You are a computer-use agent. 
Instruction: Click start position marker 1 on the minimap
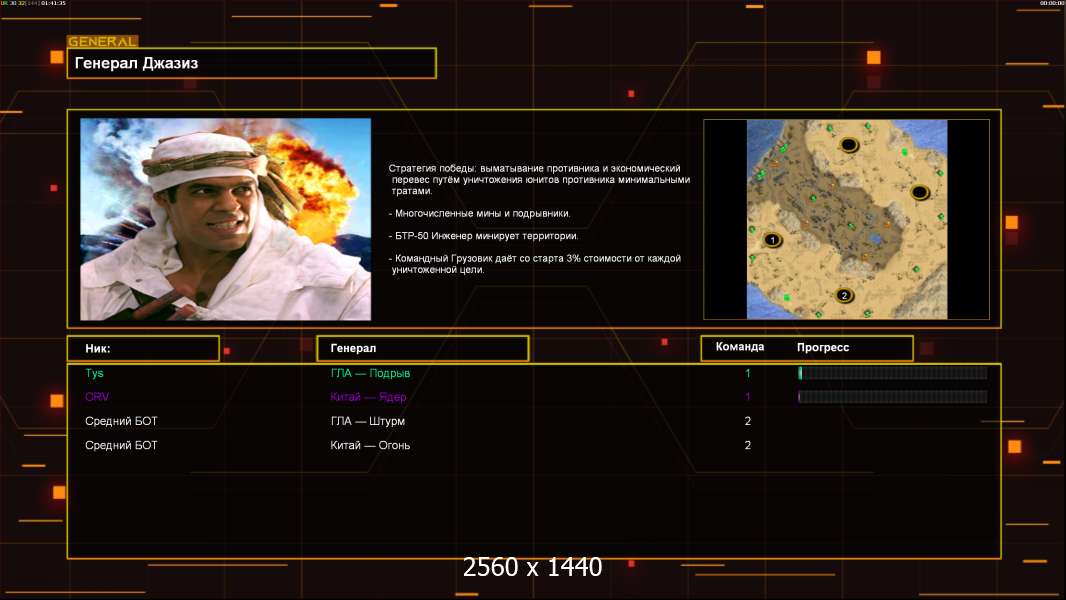pyautogui.click(x=771, y=240)
